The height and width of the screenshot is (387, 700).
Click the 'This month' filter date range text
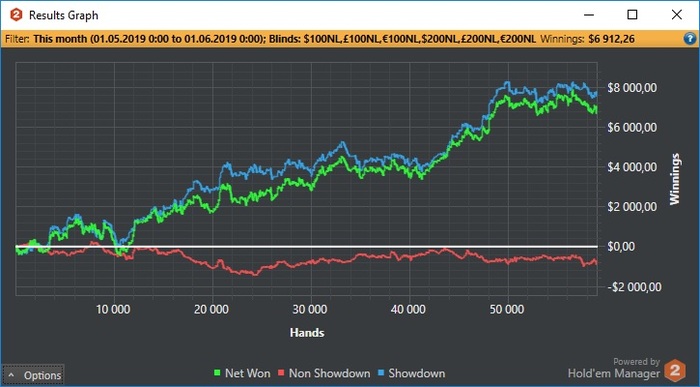pyautogui.click(x=150, y=39)
